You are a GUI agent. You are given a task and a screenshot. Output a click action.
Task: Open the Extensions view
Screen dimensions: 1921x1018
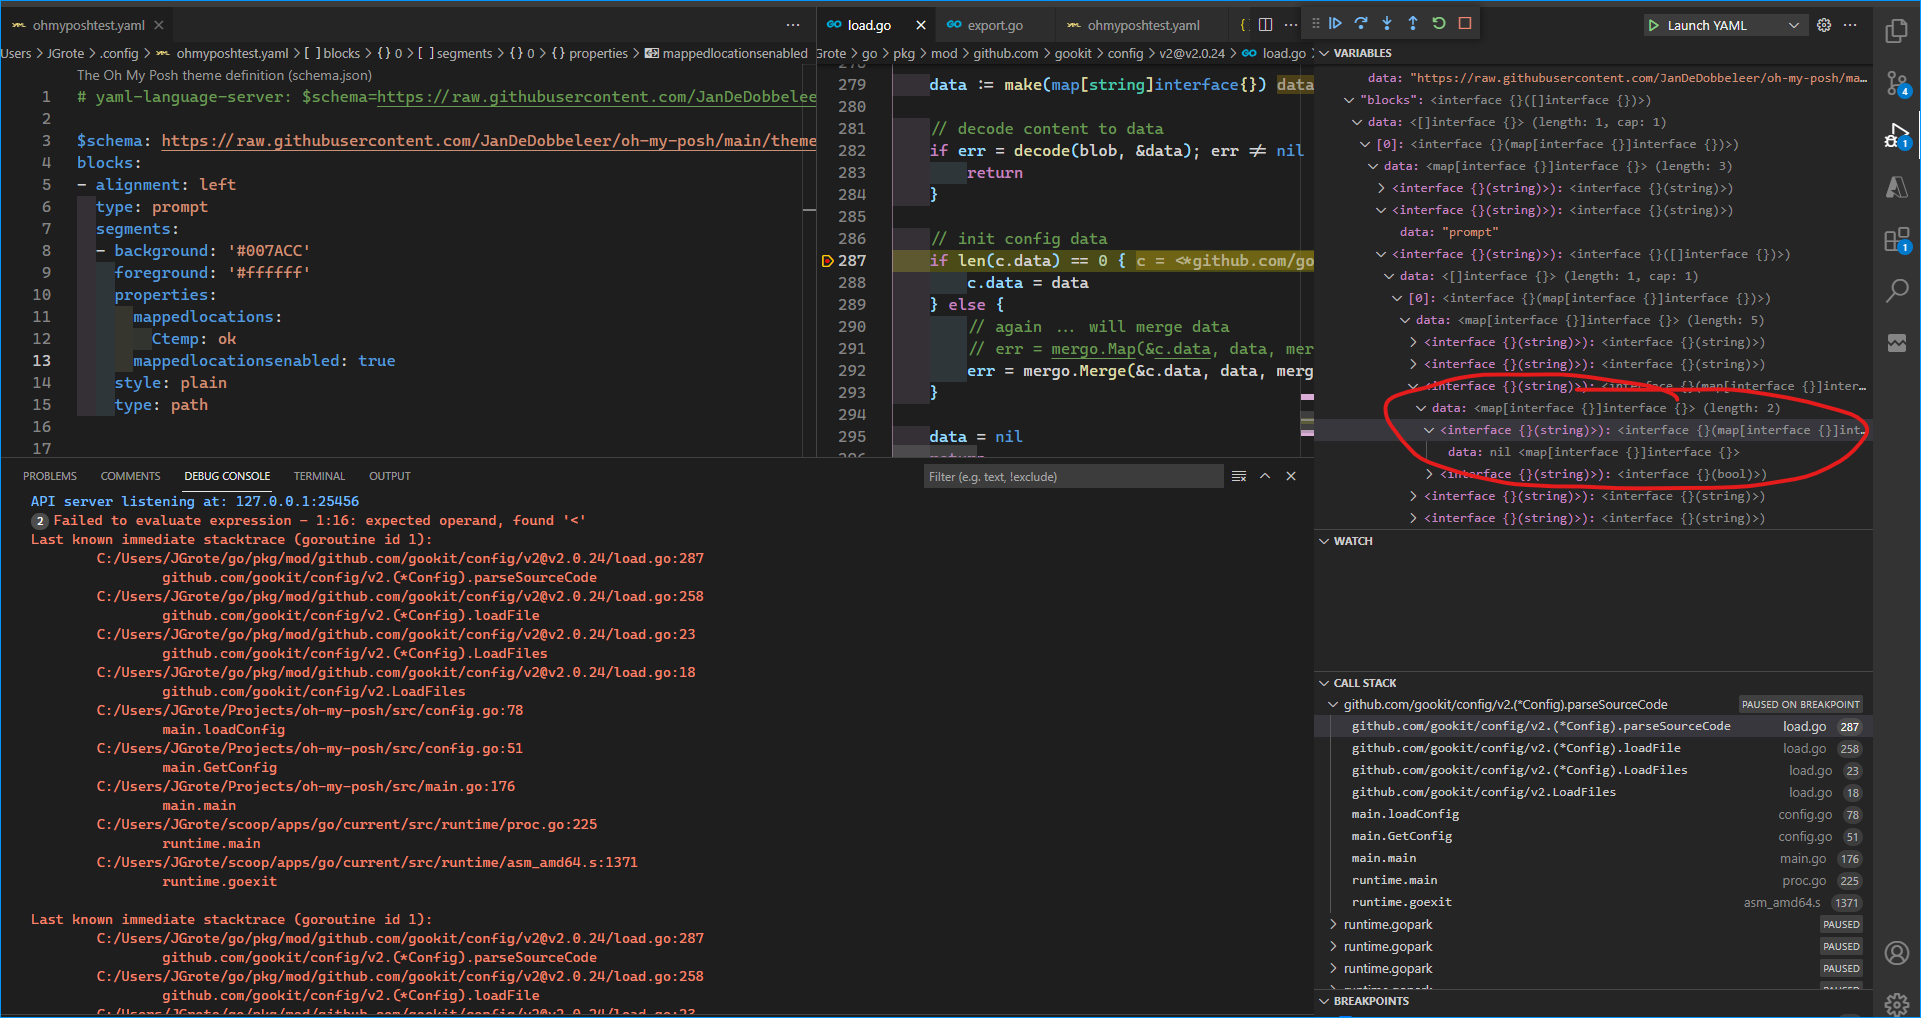(x=1896, y=240)
